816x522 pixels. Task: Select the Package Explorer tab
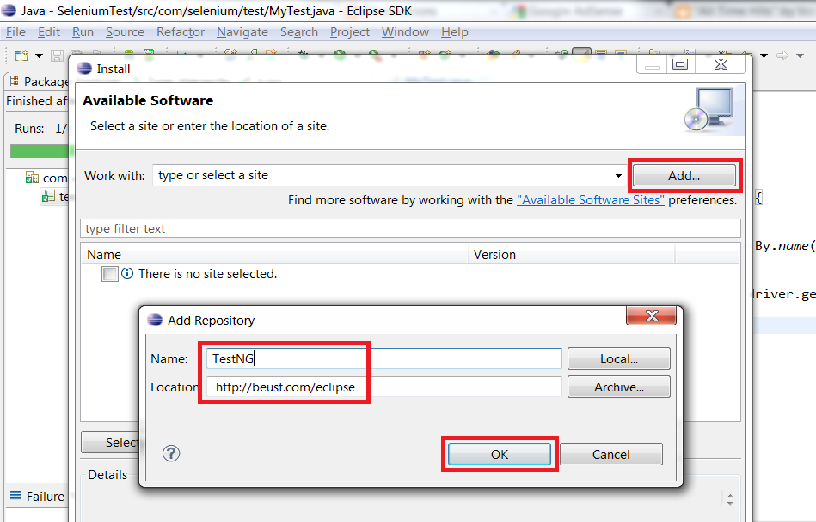pos(39,81)
